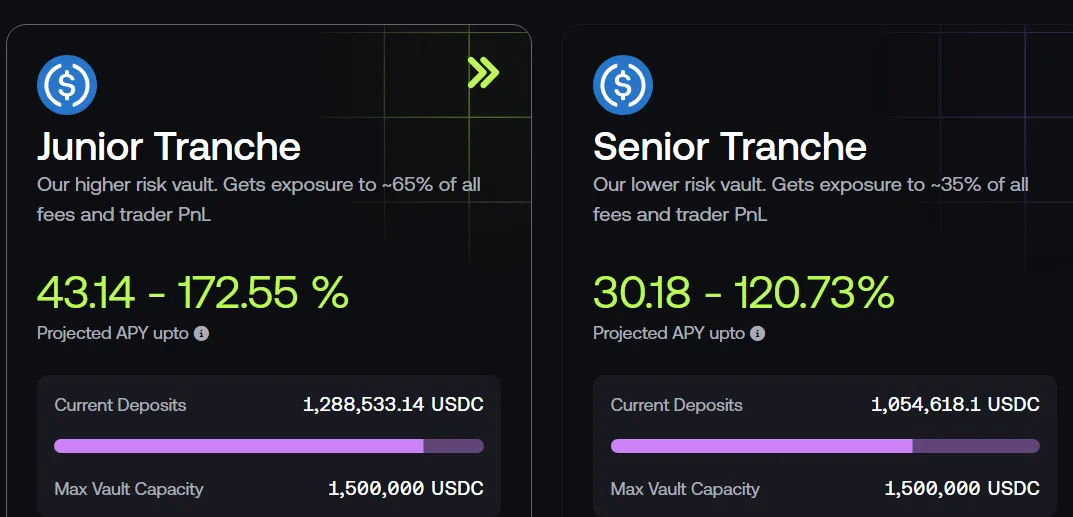The width and height of the screenshot is (1073, 517).
Task: Click the green double-chevron arrow icon
Action: point(484,72)
